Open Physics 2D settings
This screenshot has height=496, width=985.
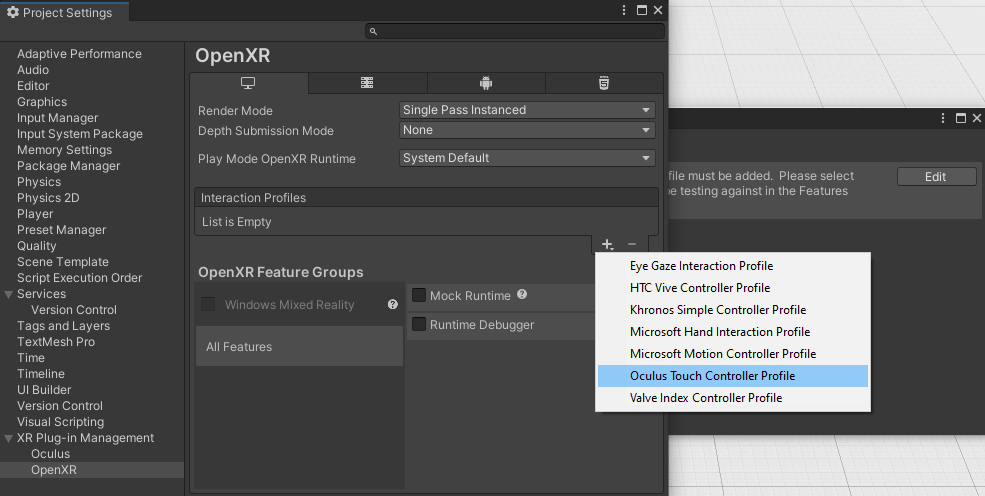(x=48, y=198)
